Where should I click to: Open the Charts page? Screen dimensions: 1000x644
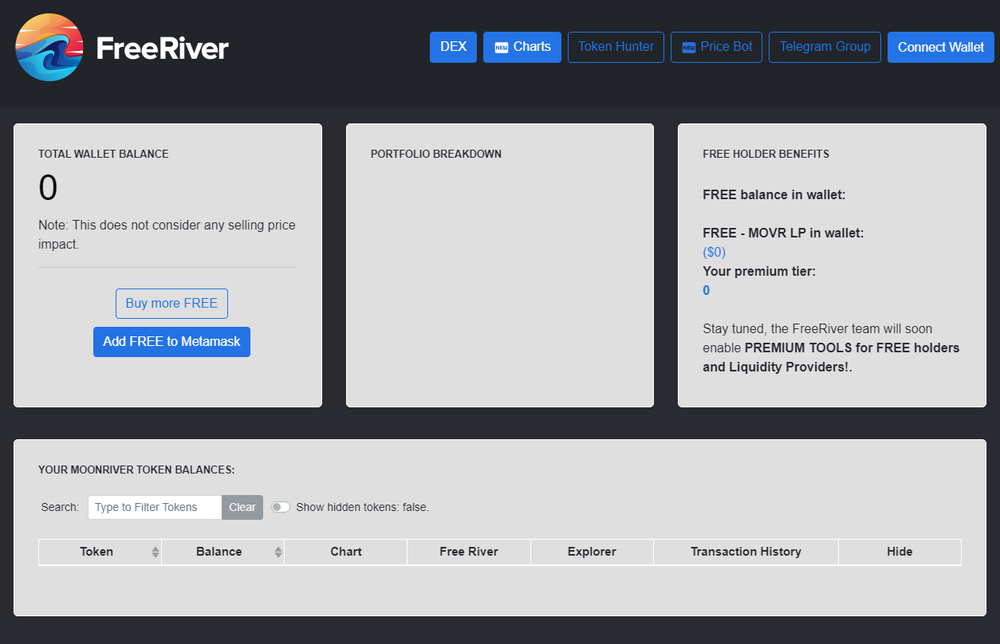coord(522,47)
